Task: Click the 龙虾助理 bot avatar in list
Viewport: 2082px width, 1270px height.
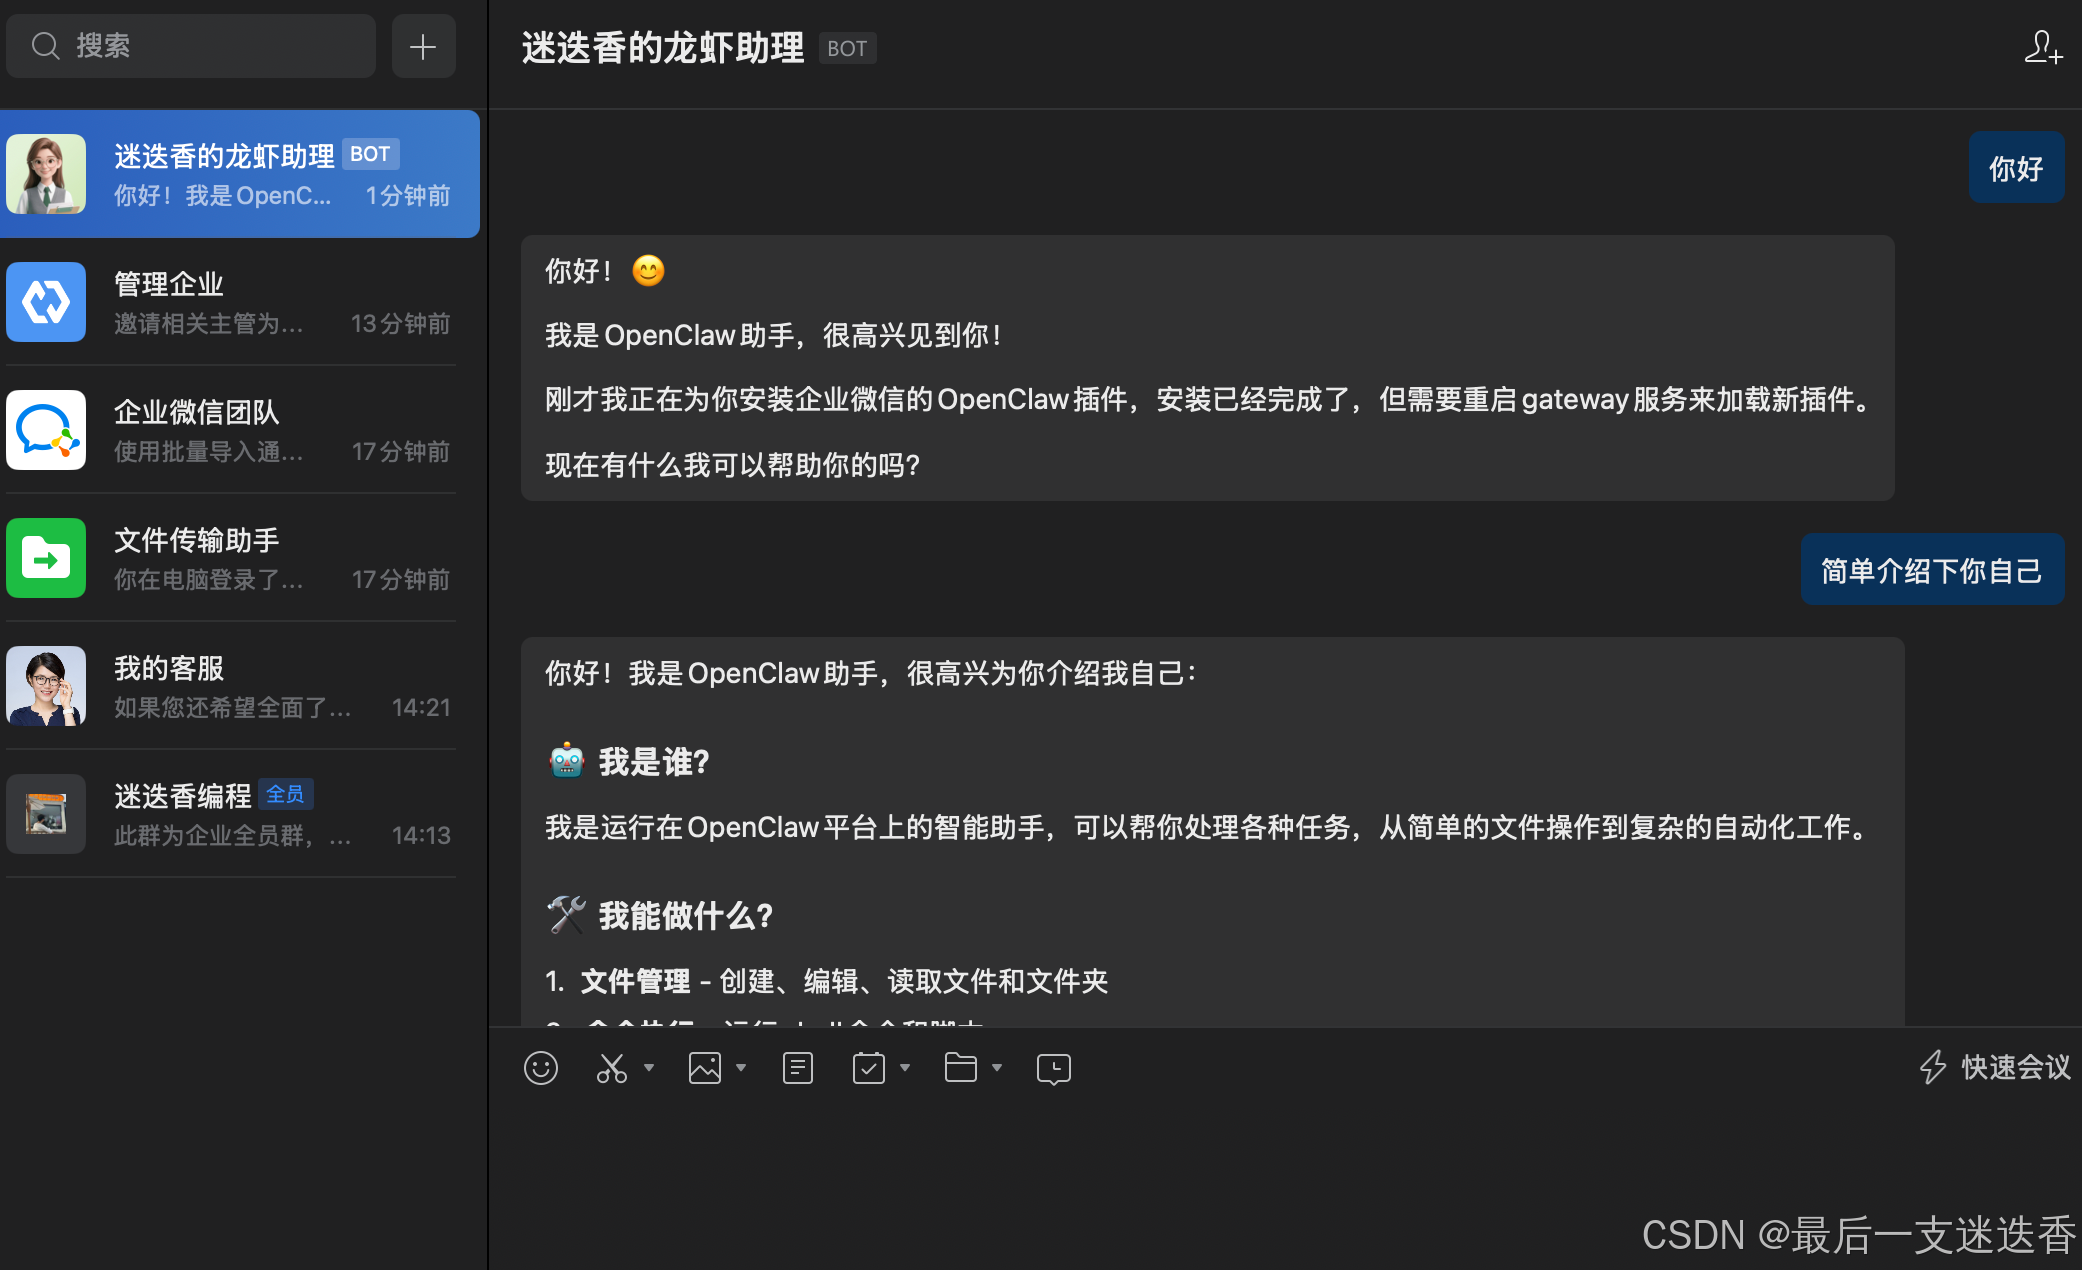Action: tap(46, 174)
